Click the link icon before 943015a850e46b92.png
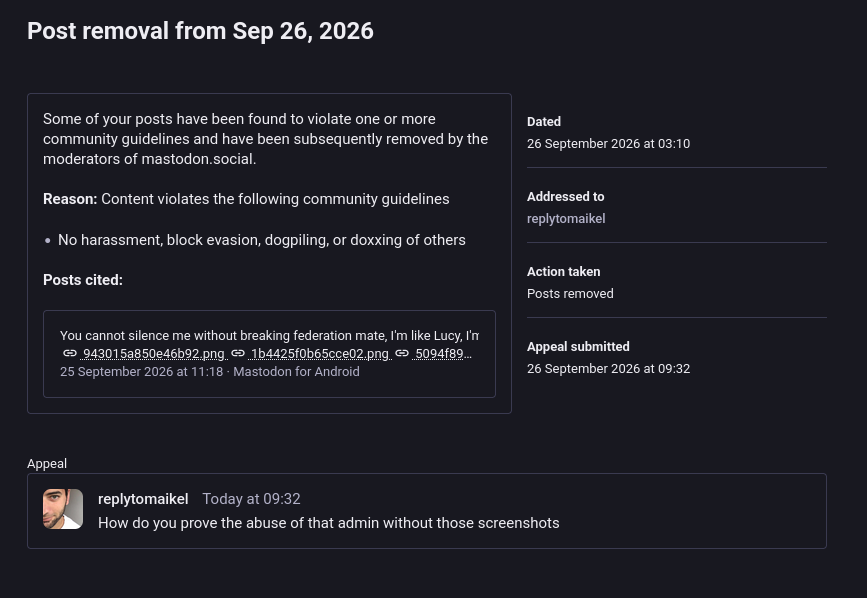Screen dimensions: 867x598 [x=70, y=353]
